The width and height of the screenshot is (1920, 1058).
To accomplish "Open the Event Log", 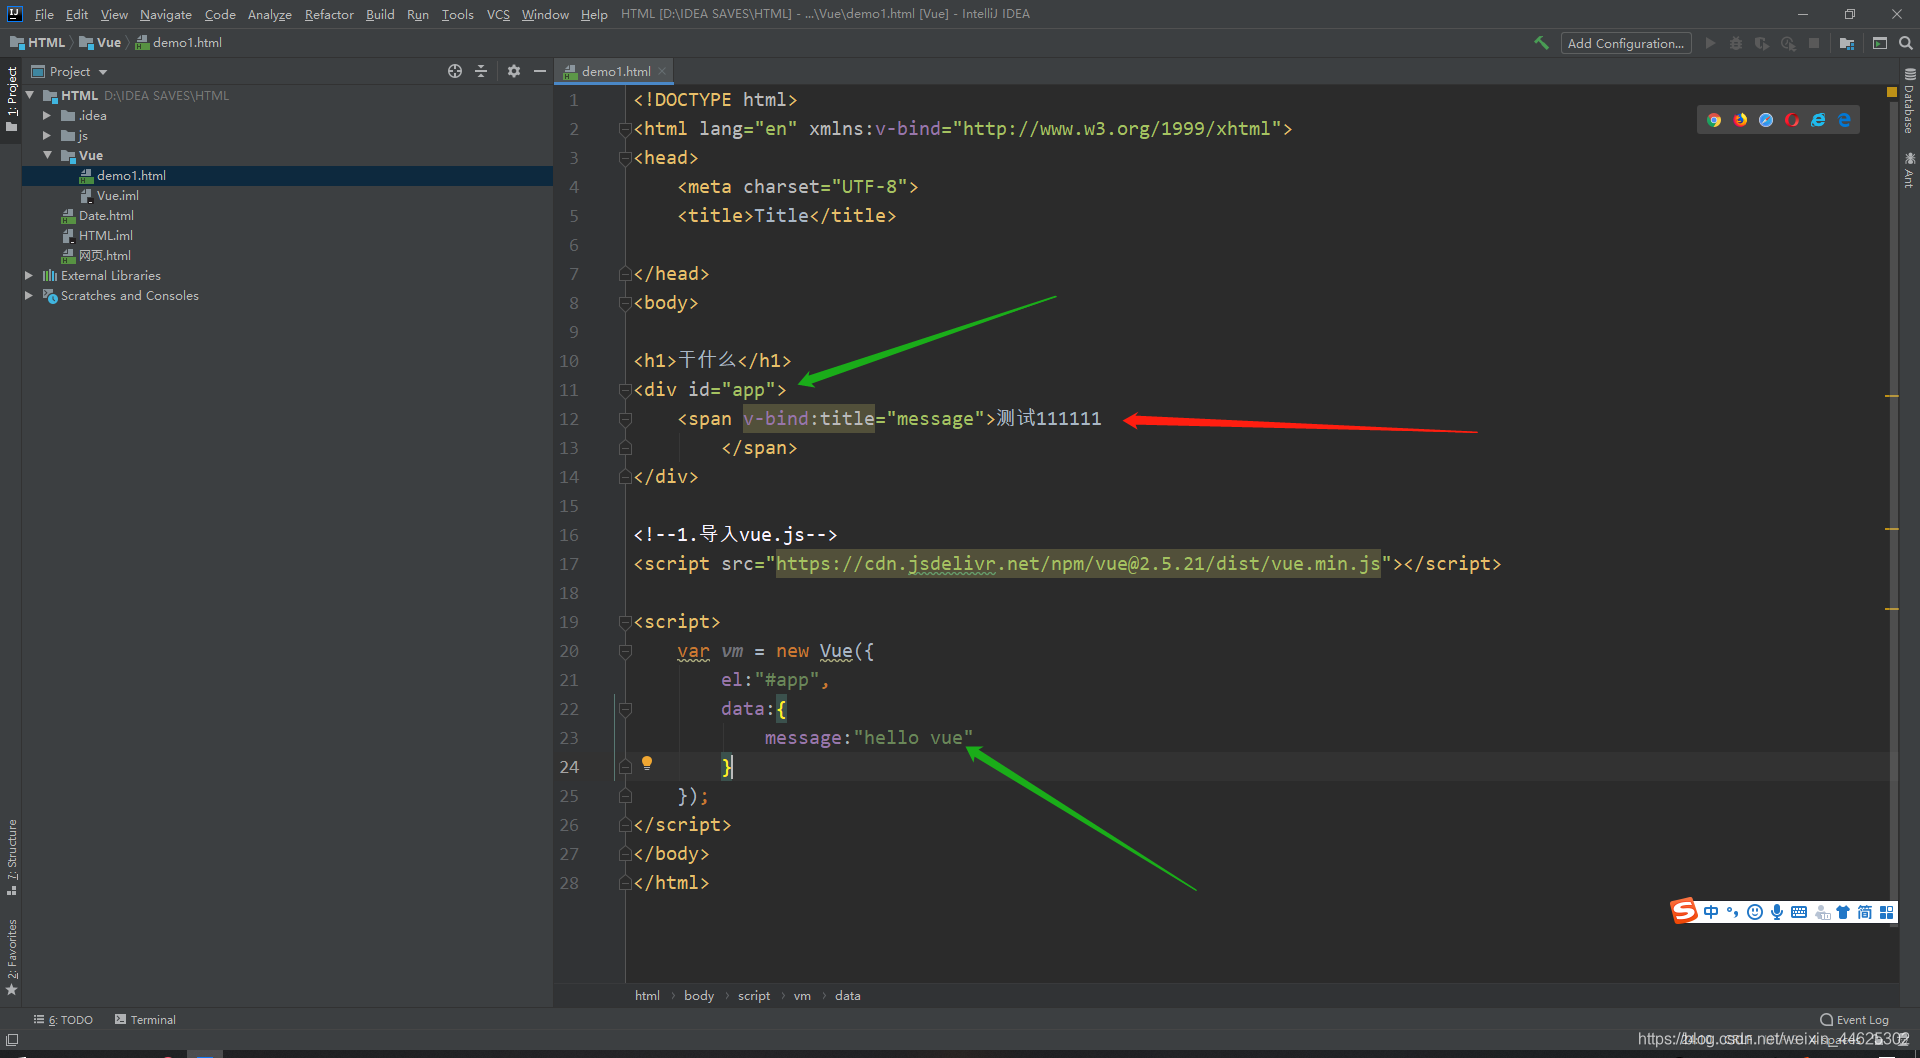I will tap(1854, 1019).
